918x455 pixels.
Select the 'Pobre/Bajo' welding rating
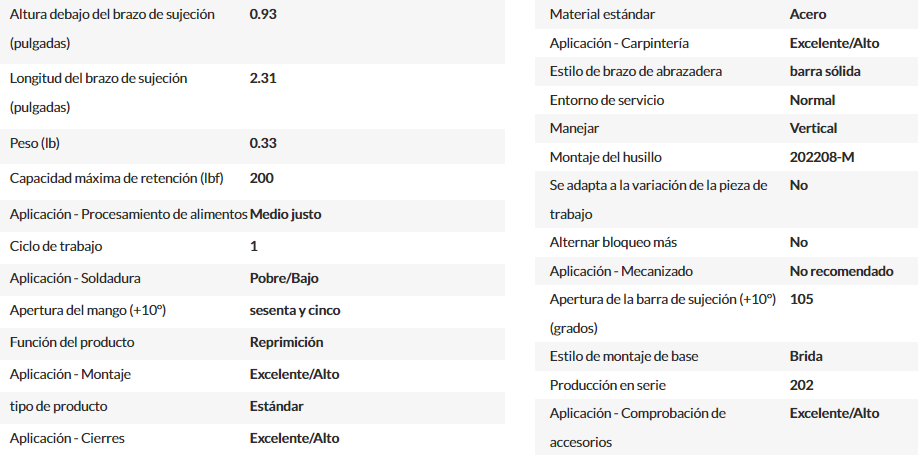click(x=284, y=278)
